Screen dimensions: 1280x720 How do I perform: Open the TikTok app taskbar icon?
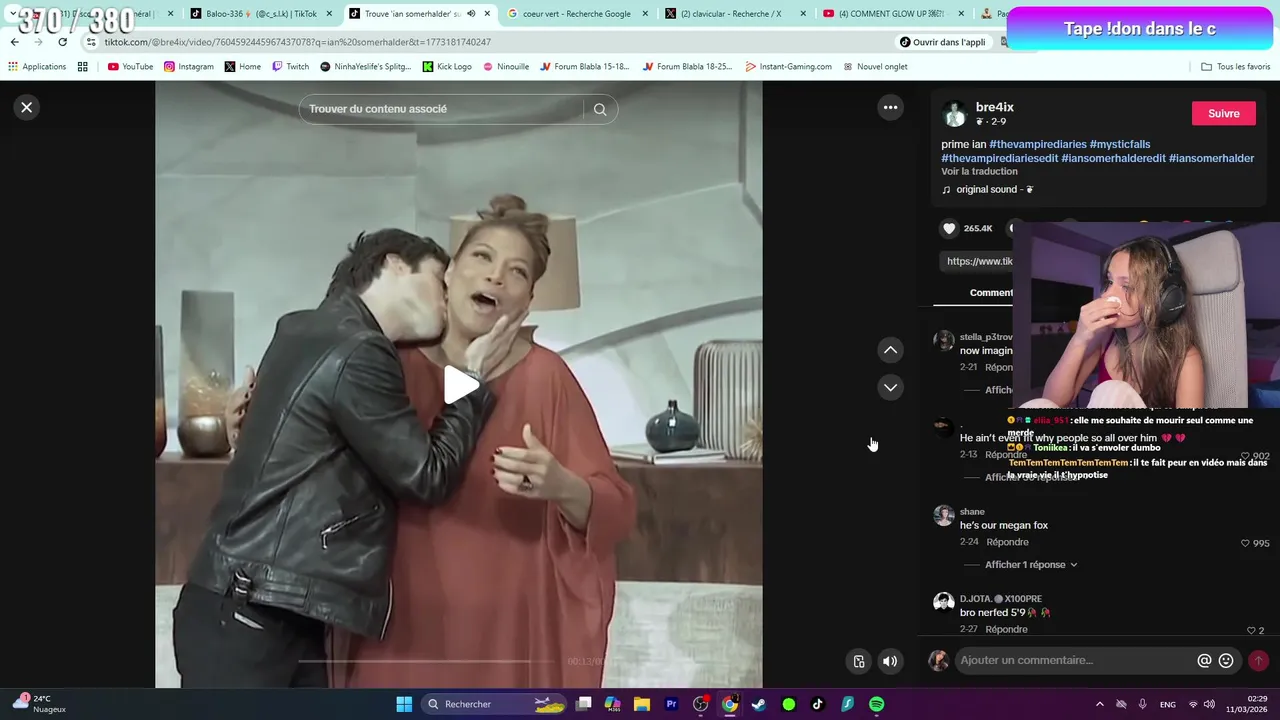[x=817, y=704]
